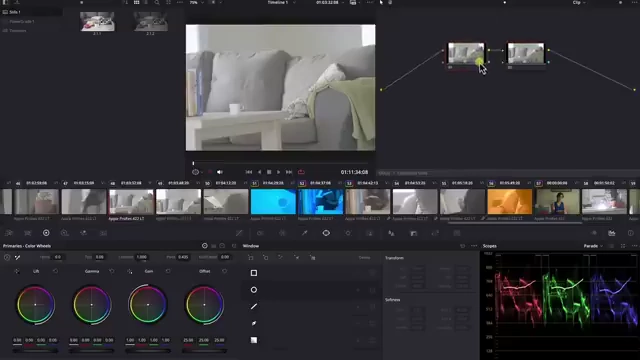
Task: Open the Motion Effects palette
Action: click(103, 233)
